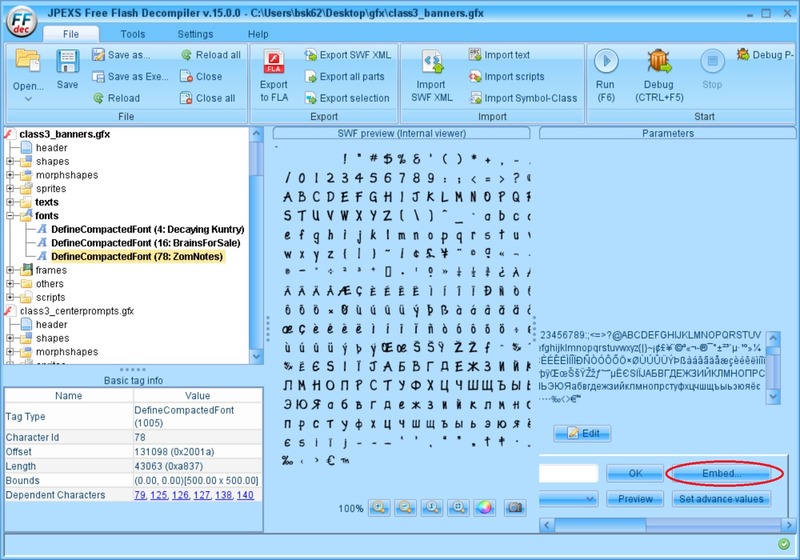Click the Close file button
800x560 pixels.
click(x=201, y=77)
